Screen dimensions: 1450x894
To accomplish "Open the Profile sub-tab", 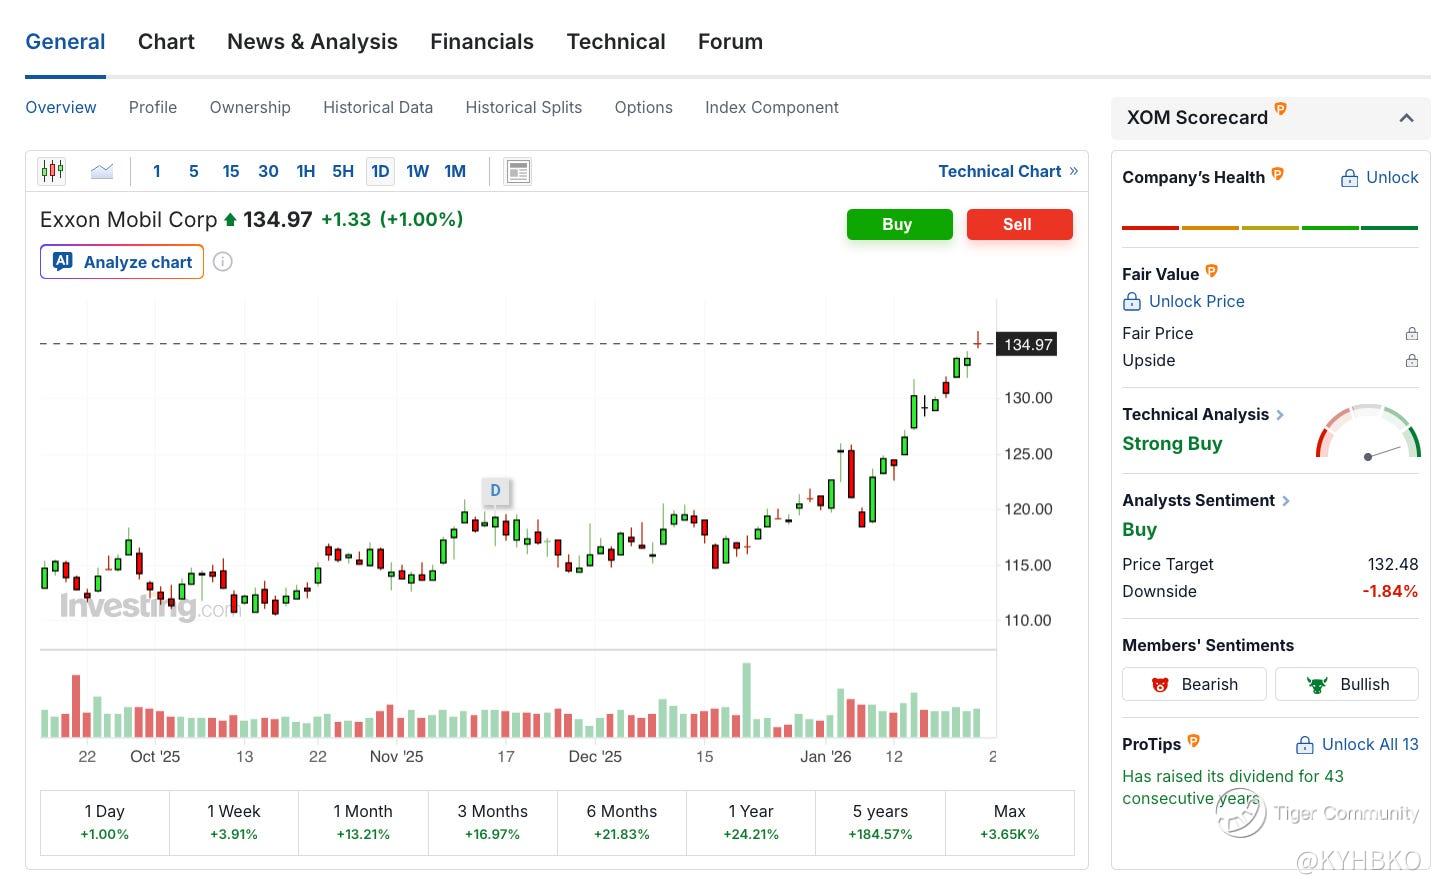I will tap(153, 107).
